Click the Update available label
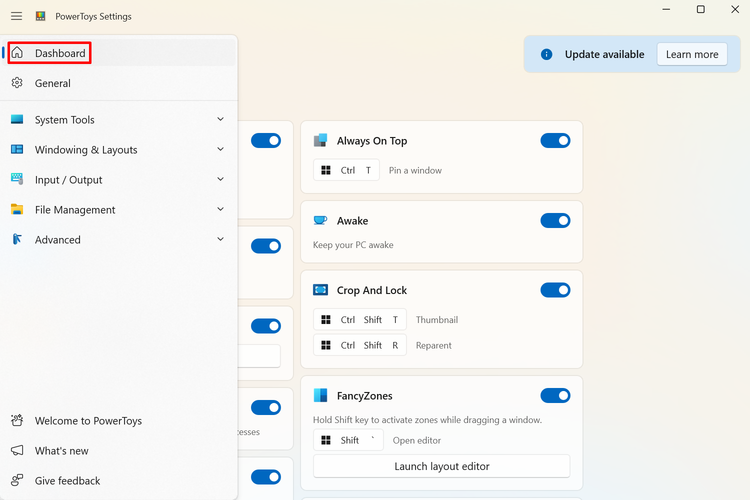 604,54
